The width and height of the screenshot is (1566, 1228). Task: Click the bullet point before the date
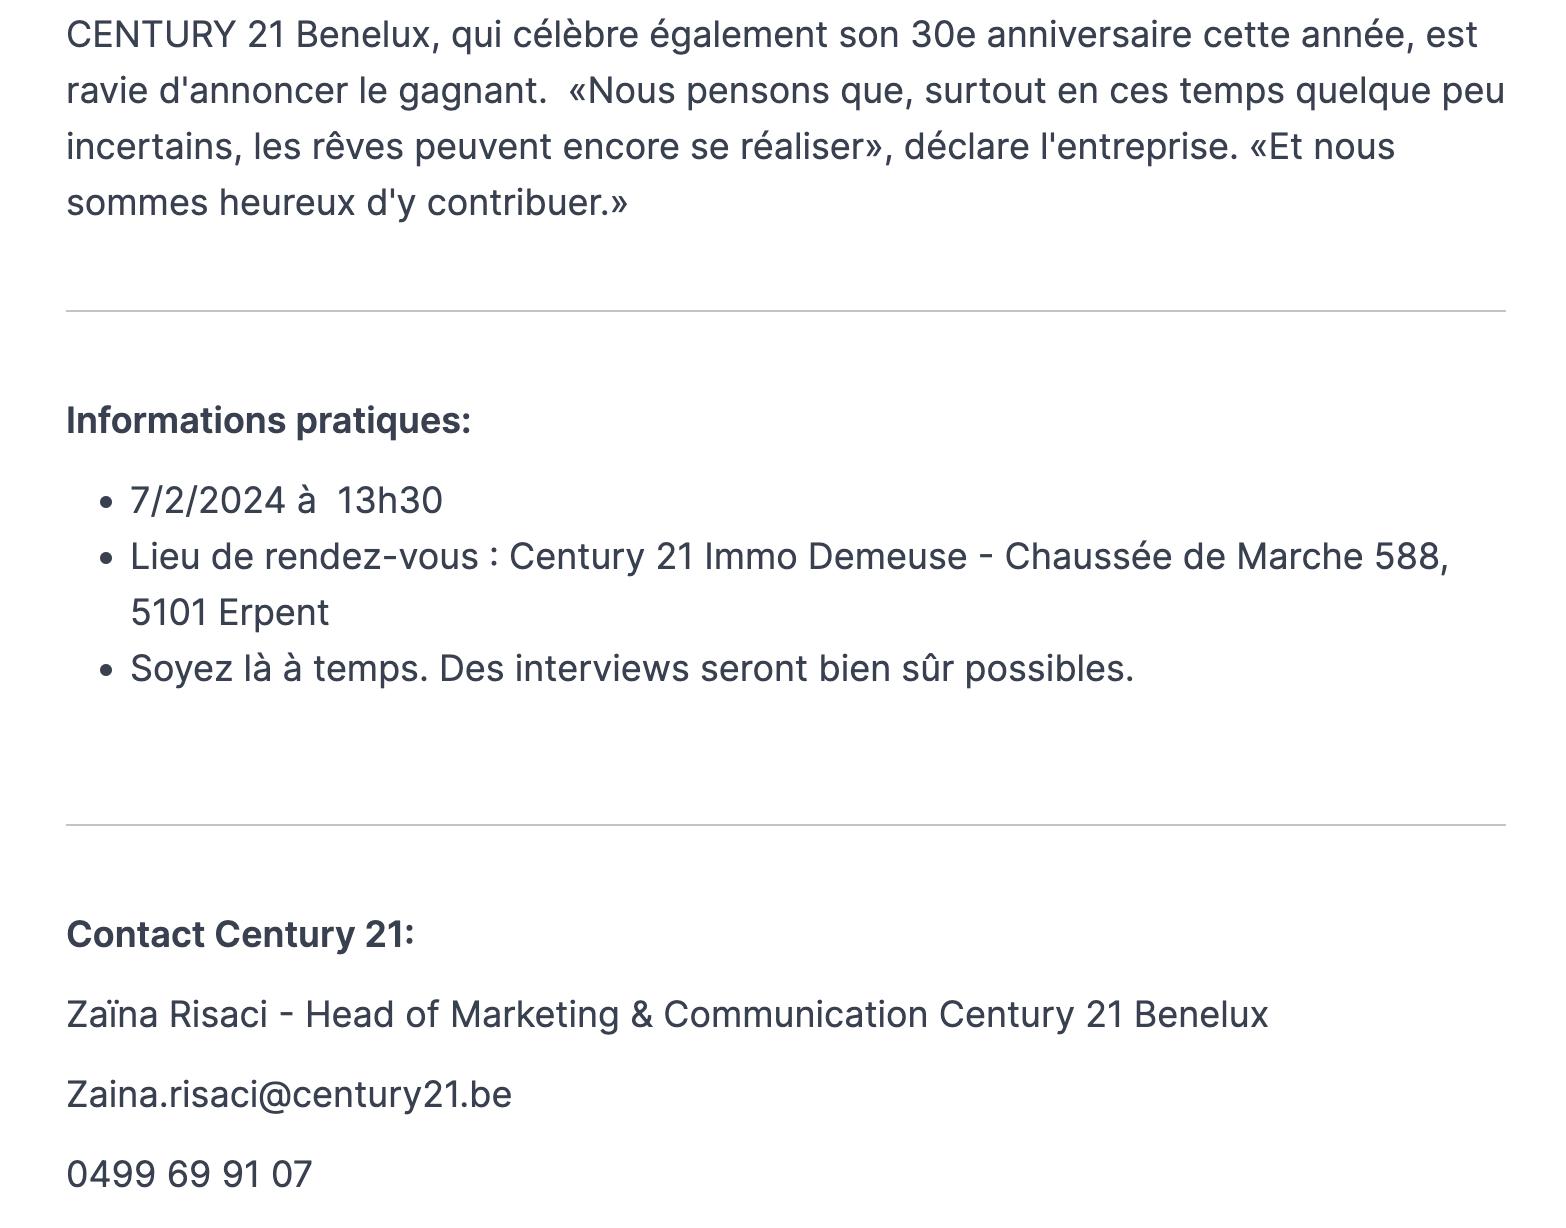pyautogui.click(x=108, y=502)
